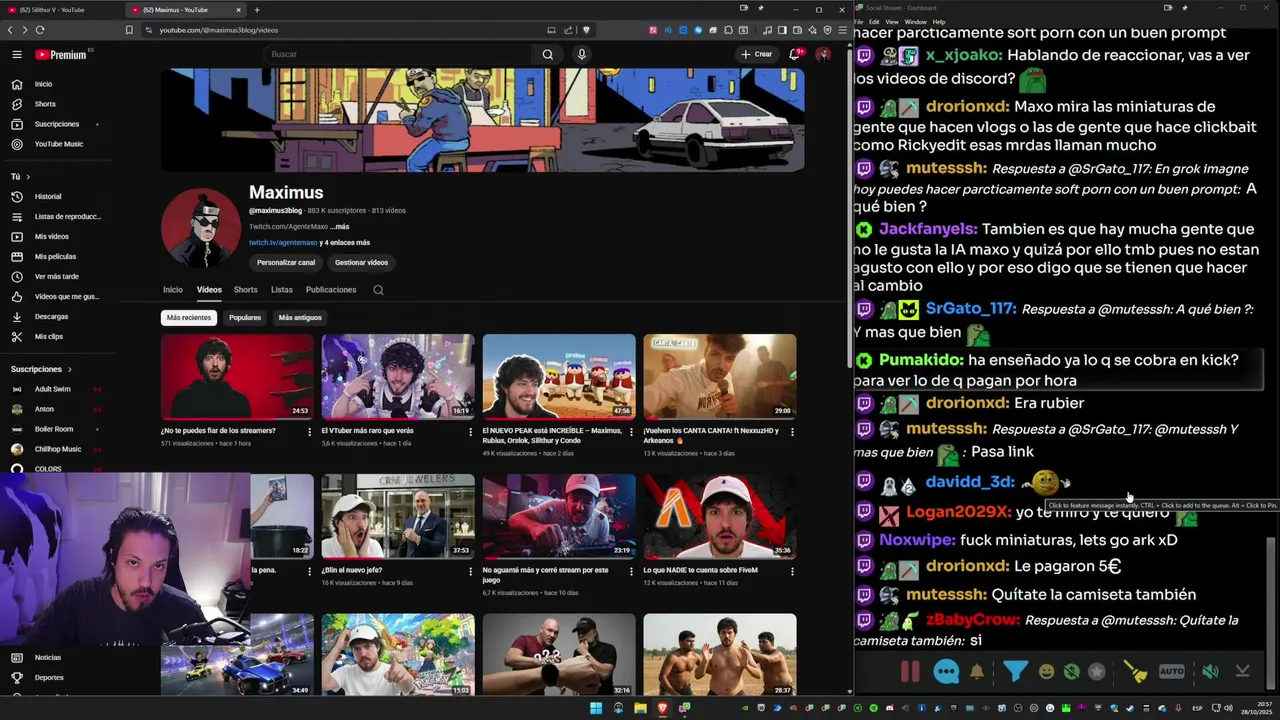1280x720 pixels.
Task: Go back in browser history
Action: click(11, 30)
